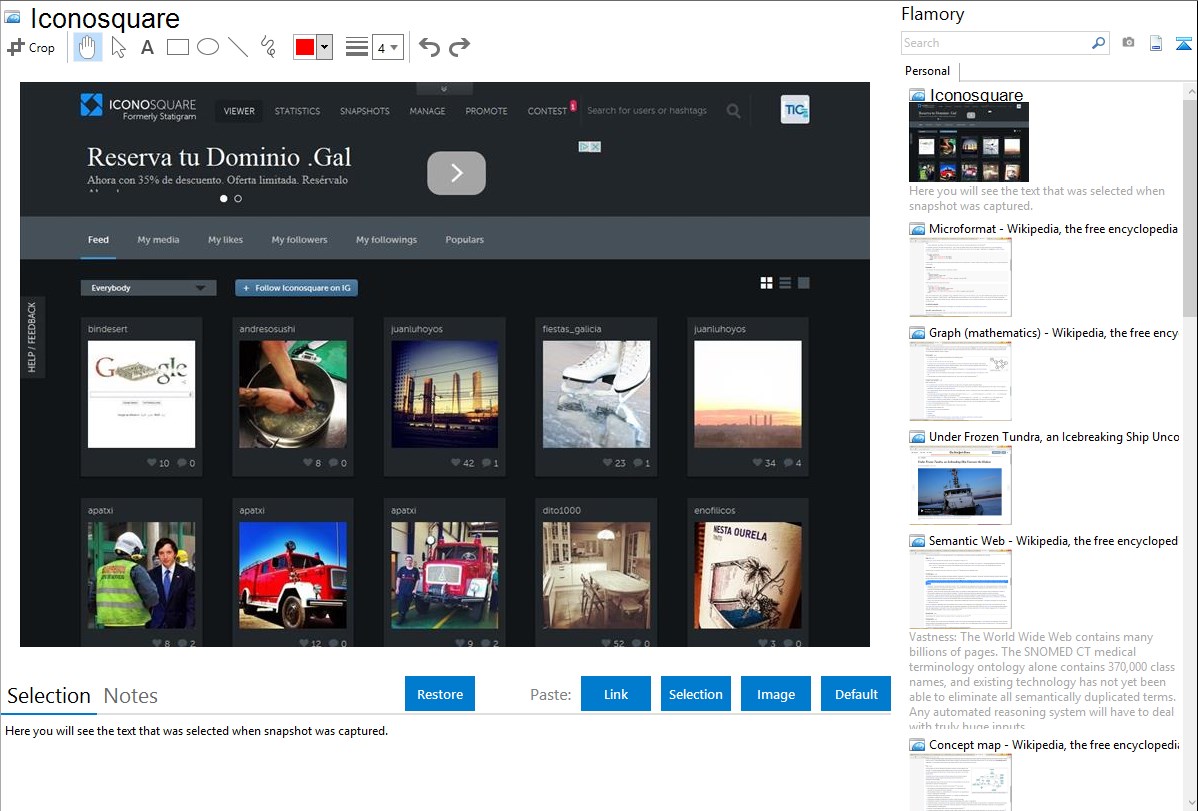Open the STATISTICS menu item
The height and width of the screenshot is (811, 1198).
(297, 111)
